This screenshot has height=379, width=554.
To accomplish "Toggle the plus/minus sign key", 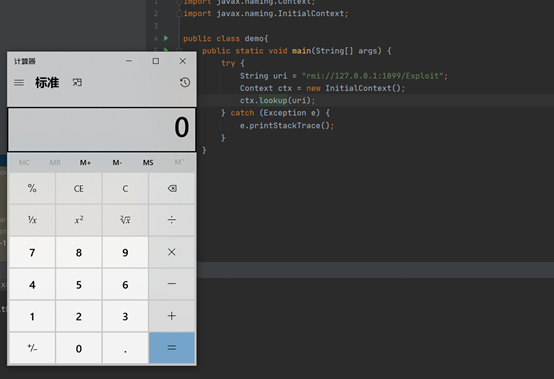I will coord(32,348).
